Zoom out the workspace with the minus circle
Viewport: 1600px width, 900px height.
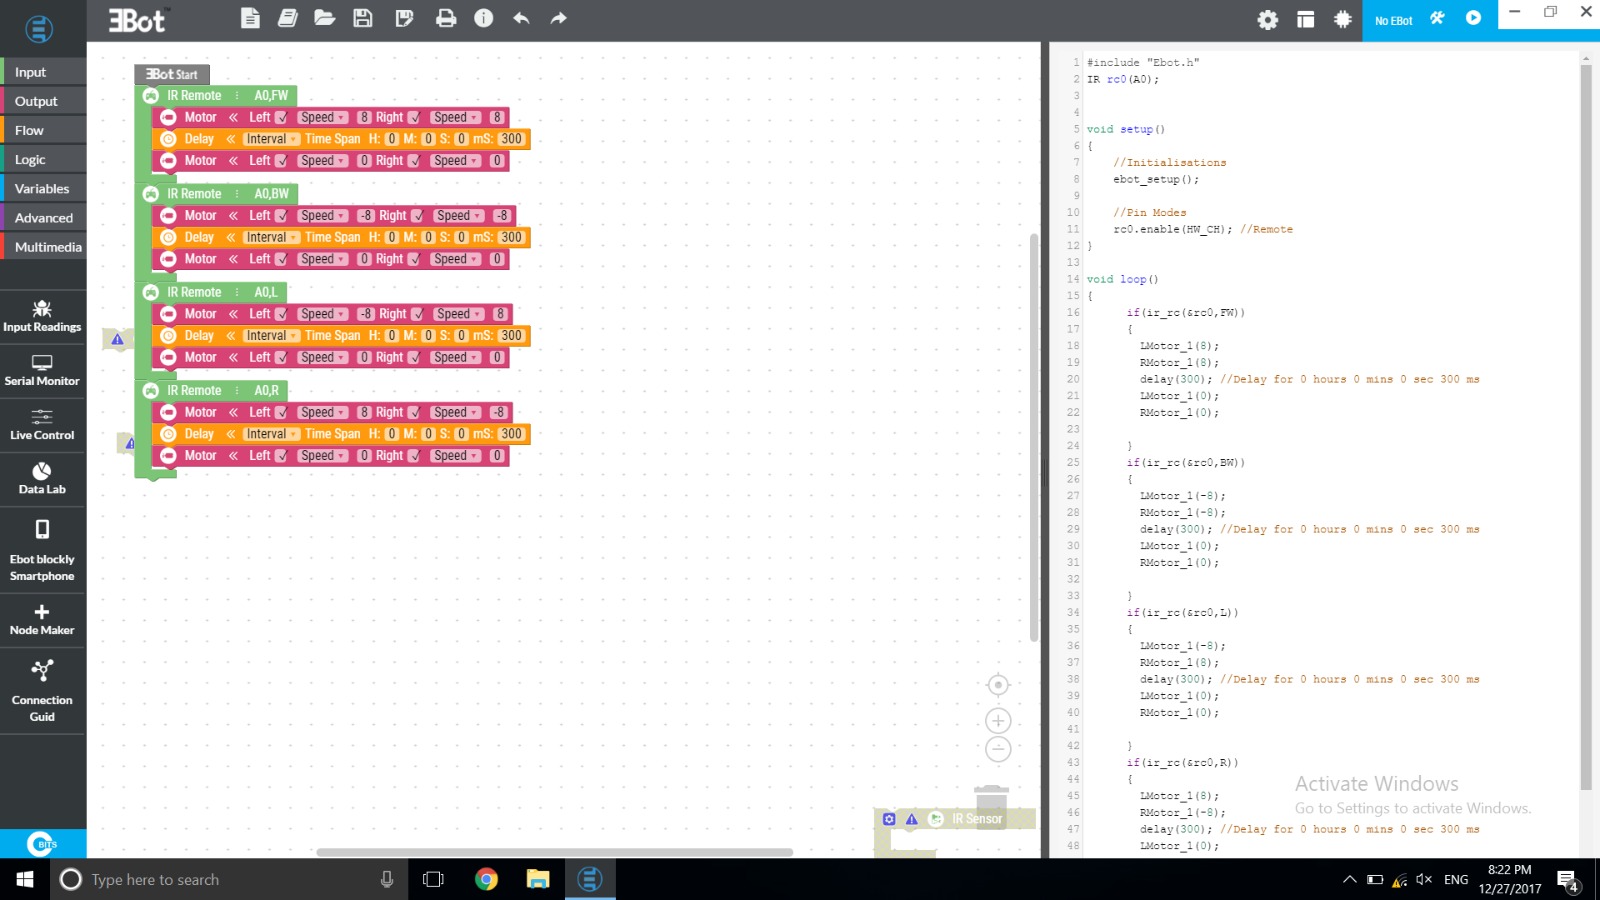point(998,749)
